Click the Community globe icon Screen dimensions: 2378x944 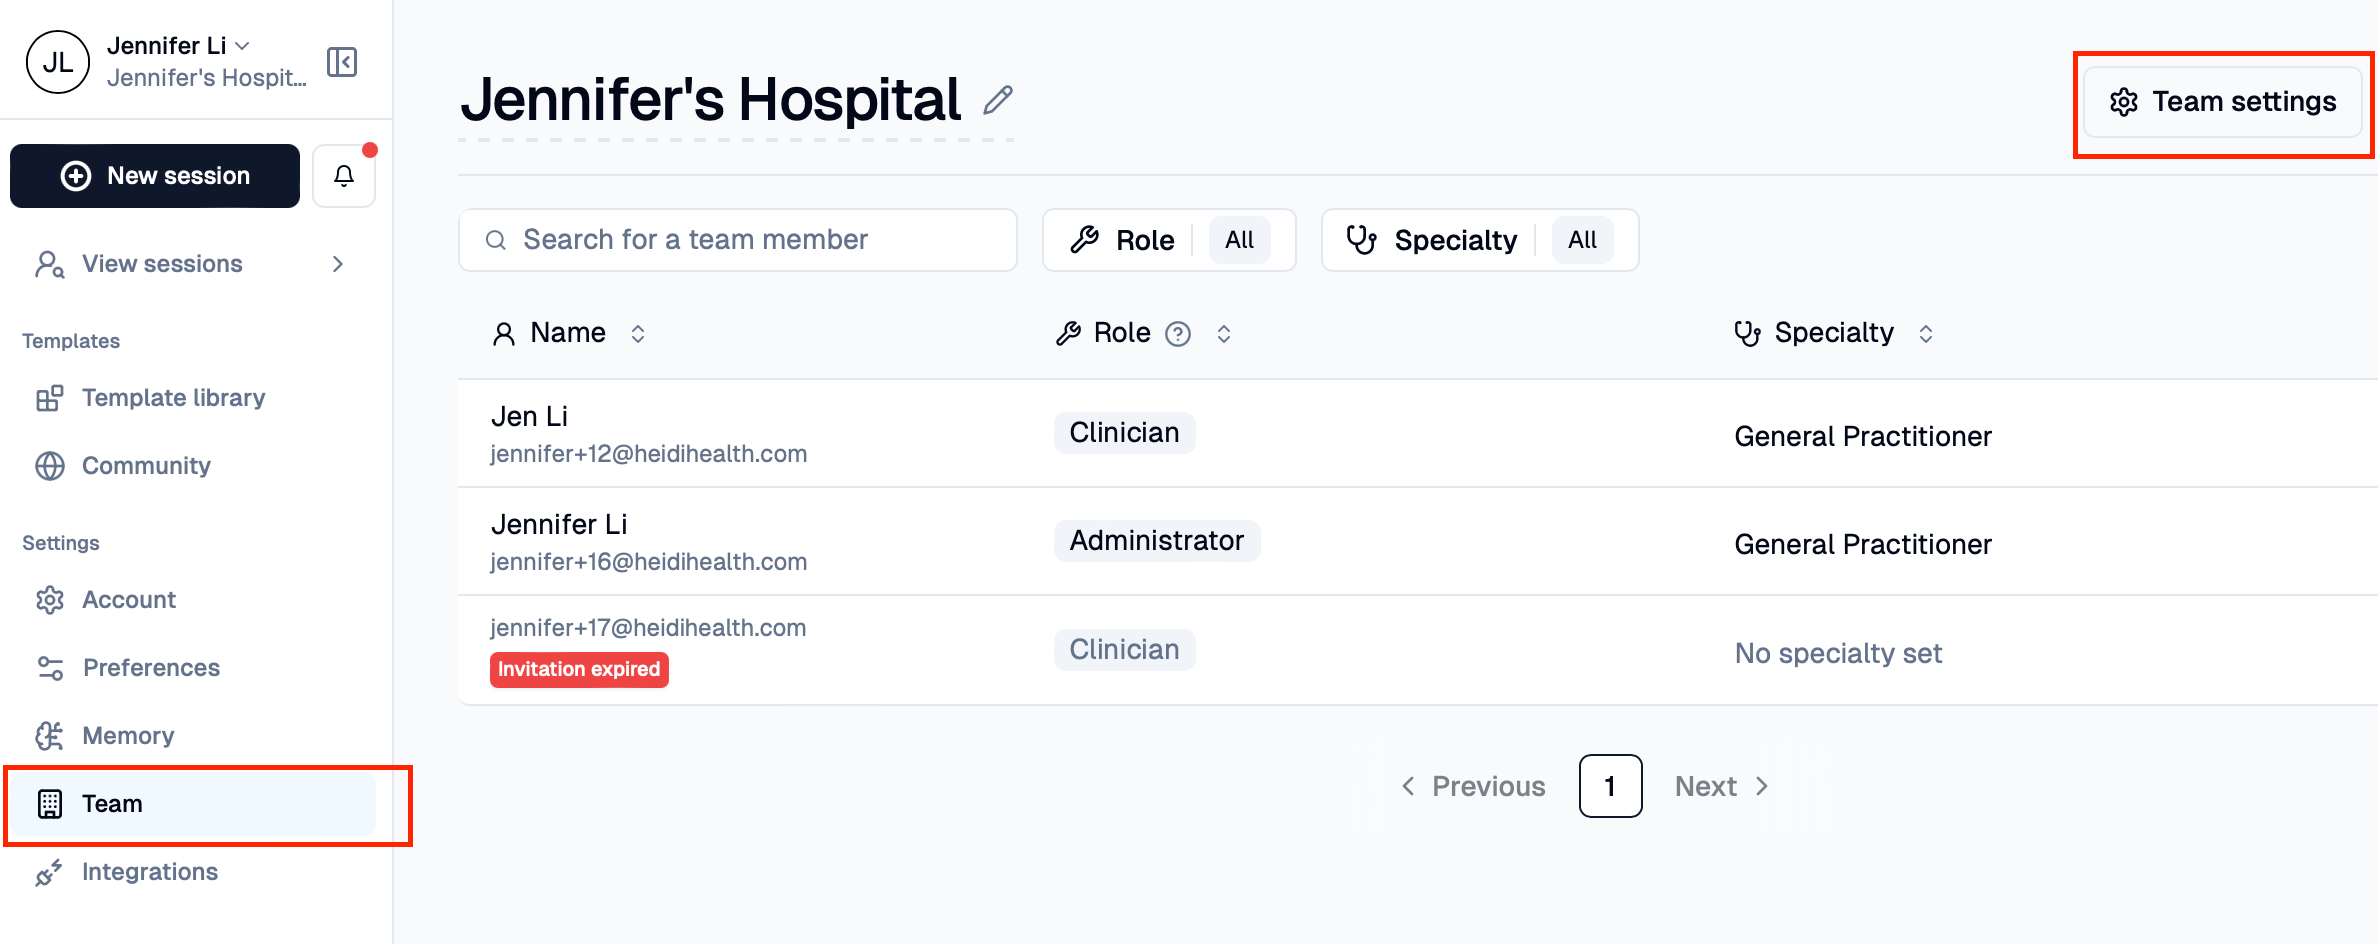50,465
